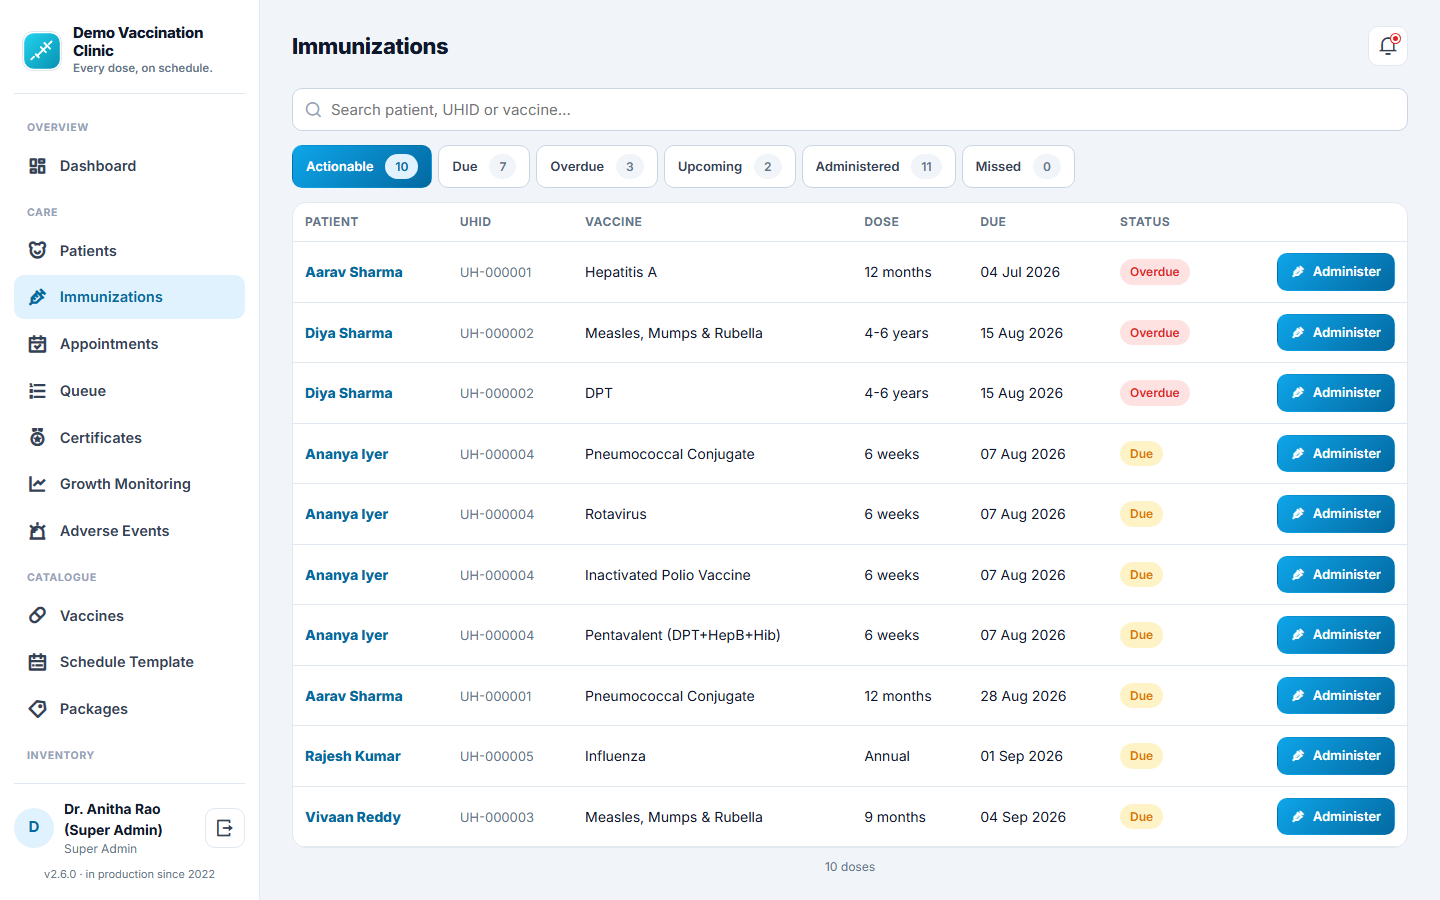Click the Queue list icon
This screenshot has height=900, width=1440.
coord(38,391)
